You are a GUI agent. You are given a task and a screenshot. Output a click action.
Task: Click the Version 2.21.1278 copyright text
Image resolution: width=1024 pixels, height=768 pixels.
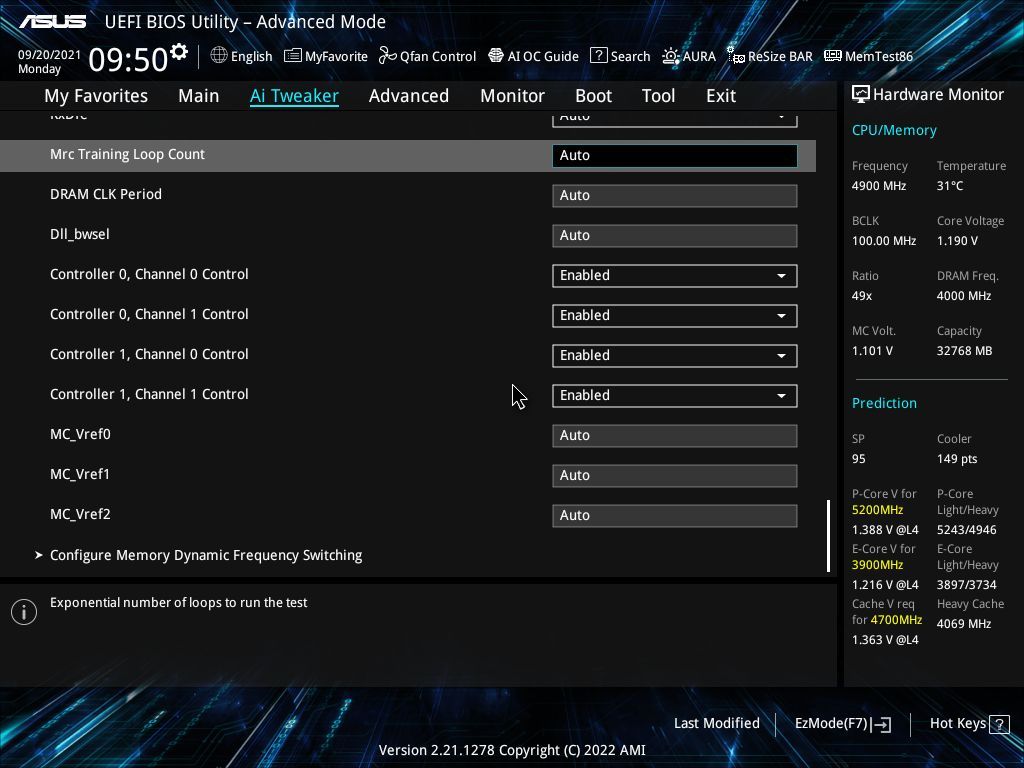click(x=512, y=750)
